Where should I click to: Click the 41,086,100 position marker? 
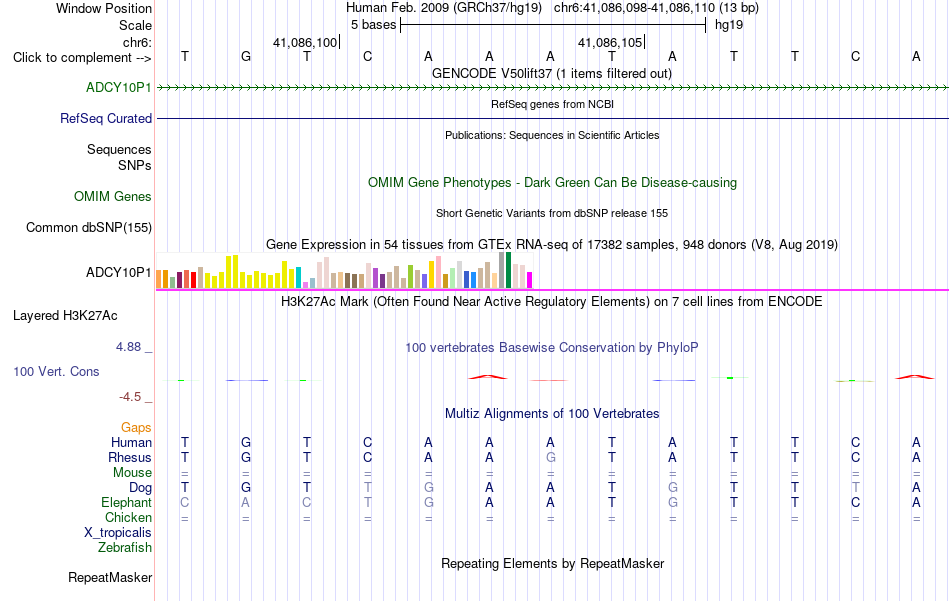pyautogui.click(x=305, y=42)
